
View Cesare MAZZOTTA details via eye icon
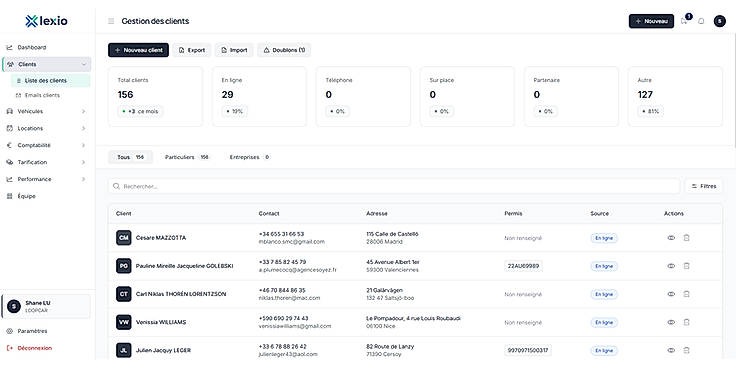pyautogui.click(x=671, y=238)
